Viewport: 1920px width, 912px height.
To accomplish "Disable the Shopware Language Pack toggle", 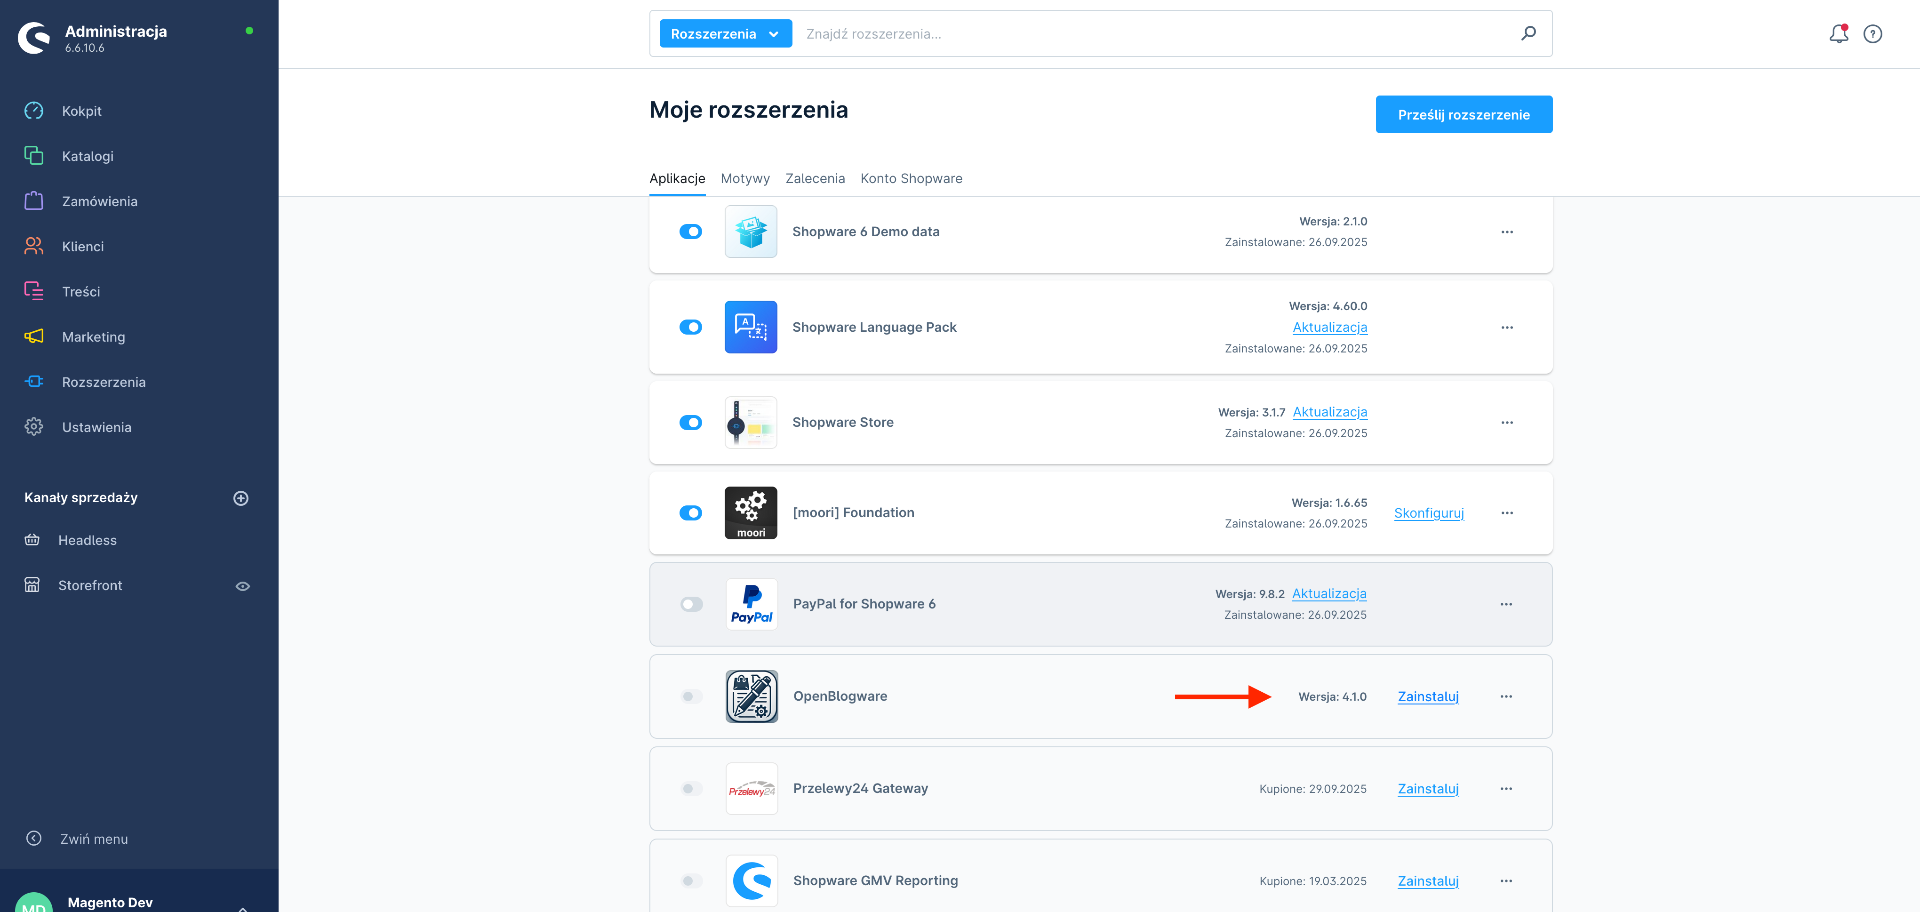I will tap(691, 327).
